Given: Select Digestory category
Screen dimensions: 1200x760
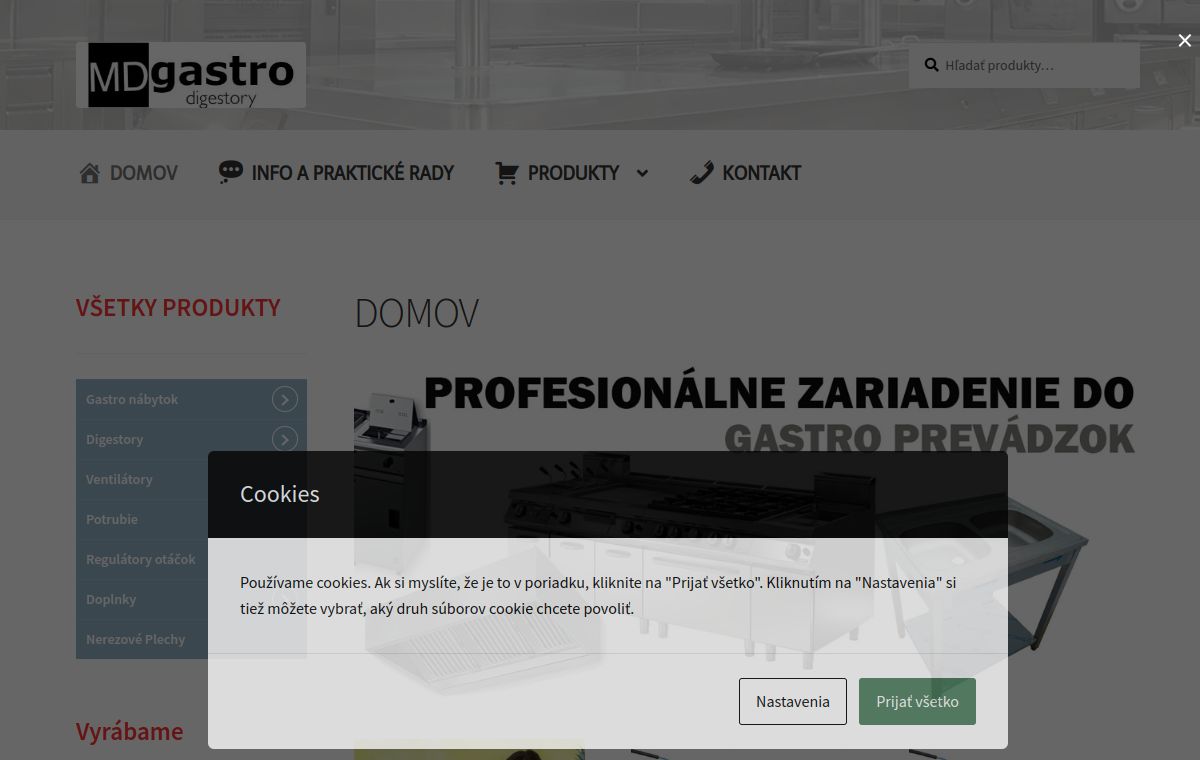Looking at the screenshot, I should point(114,439).
